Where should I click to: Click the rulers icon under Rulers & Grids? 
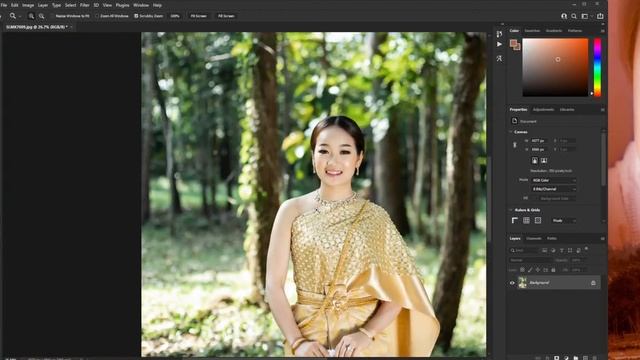515,220
